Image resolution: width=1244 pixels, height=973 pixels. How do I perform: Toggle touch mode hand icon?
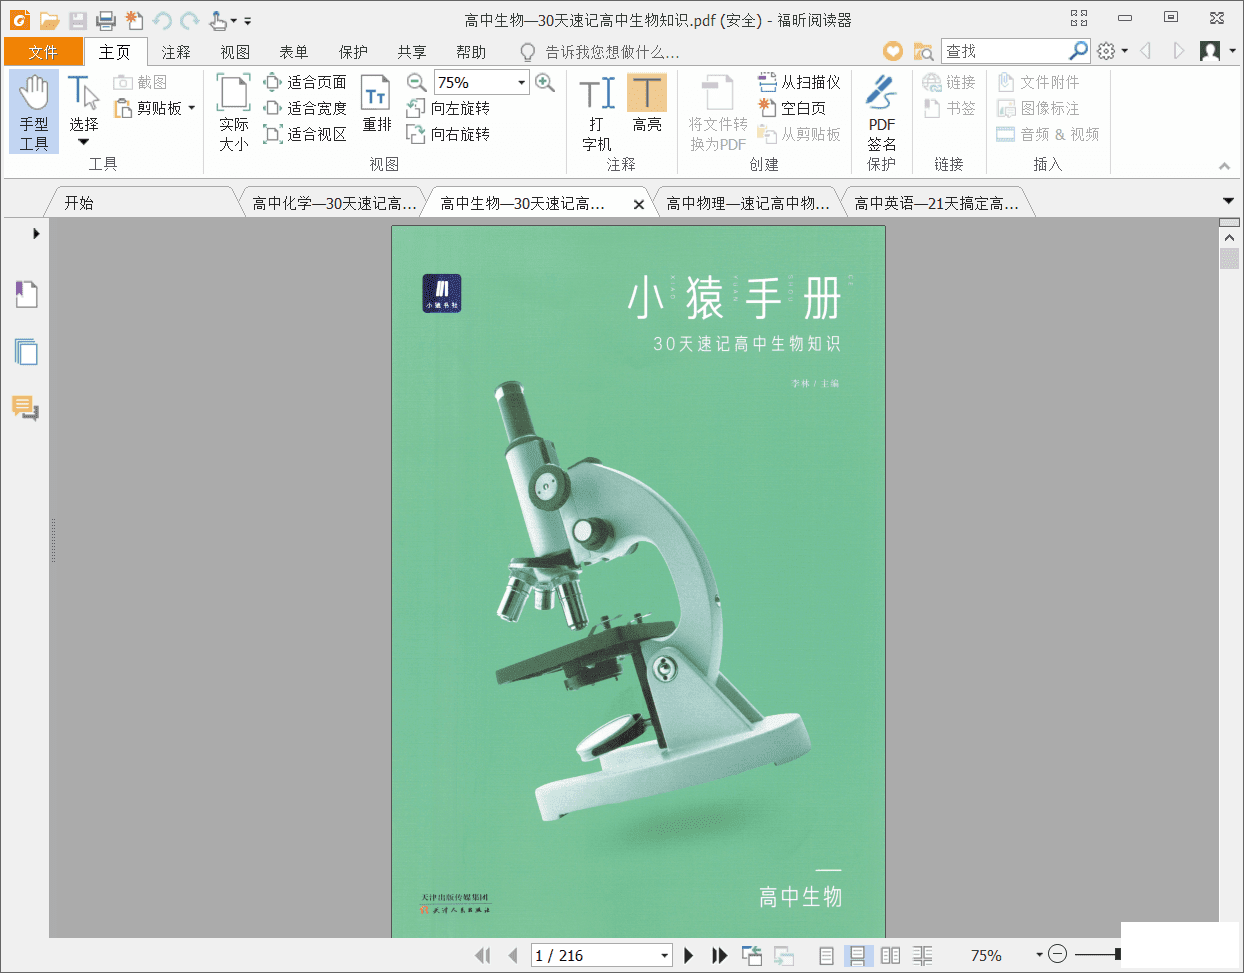pos(218,20)
